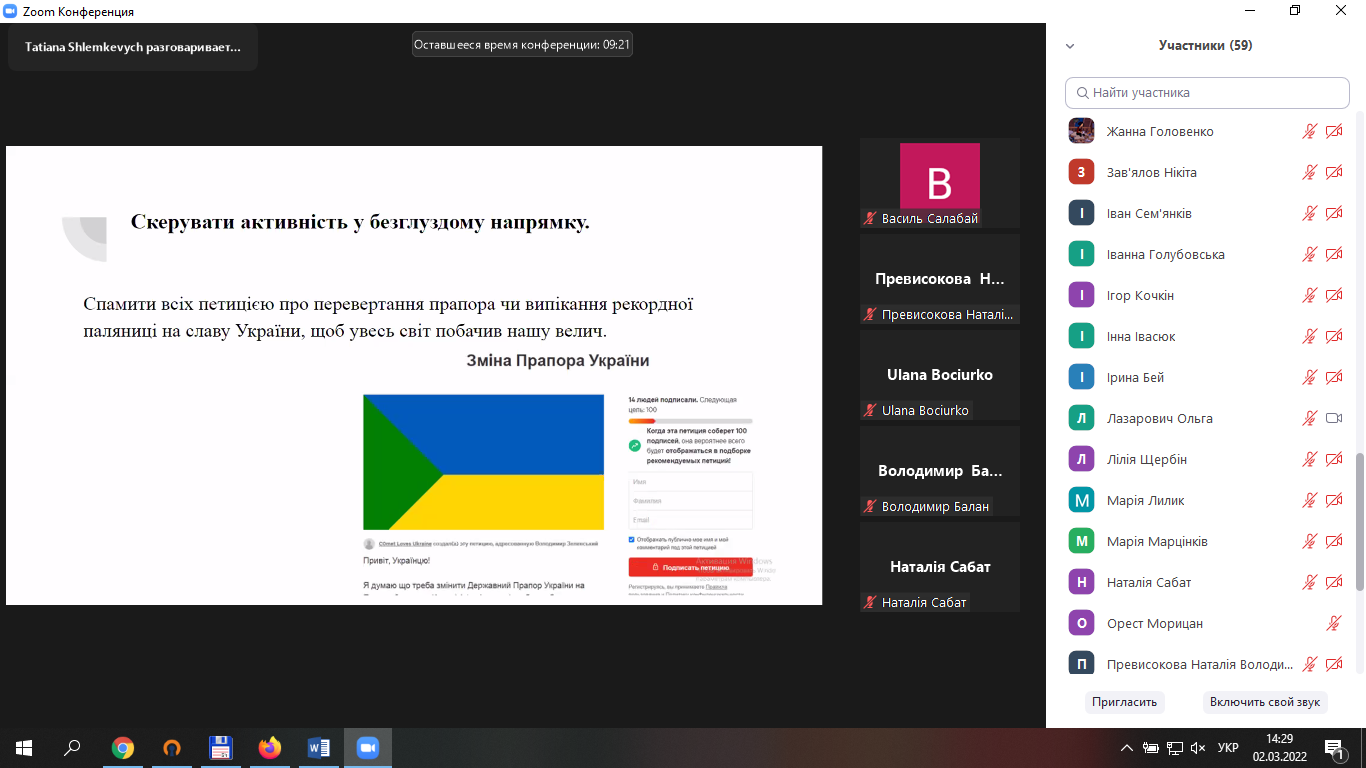Open Firefox from the taskbar
Screen dimensions: 1366x768
tap(270, 747)
